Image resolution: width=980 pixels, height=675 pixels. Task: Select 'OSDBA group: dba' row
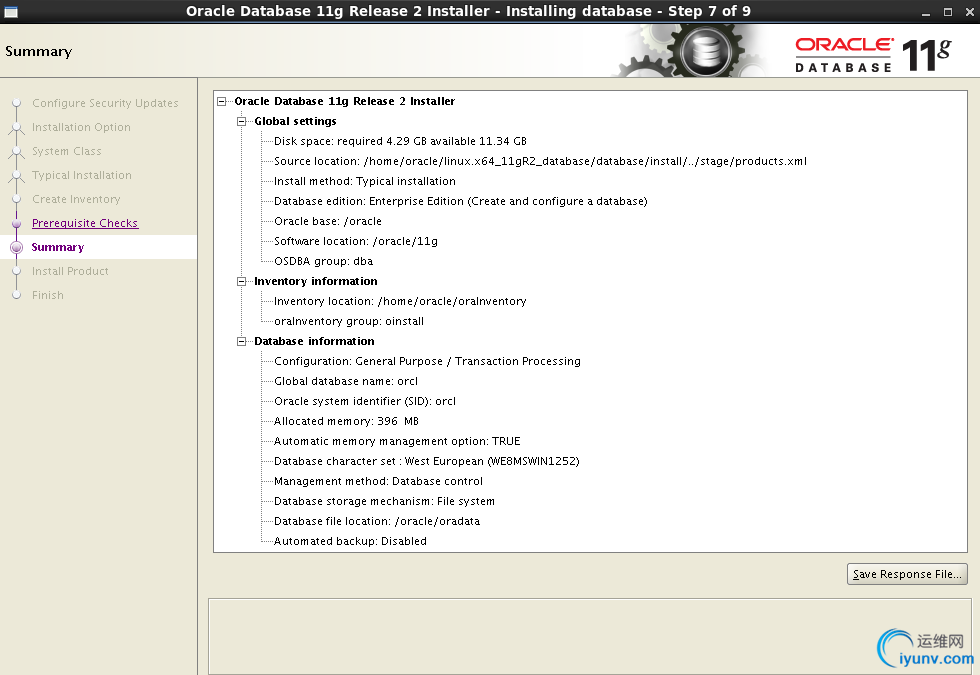(x=323, y=261)
